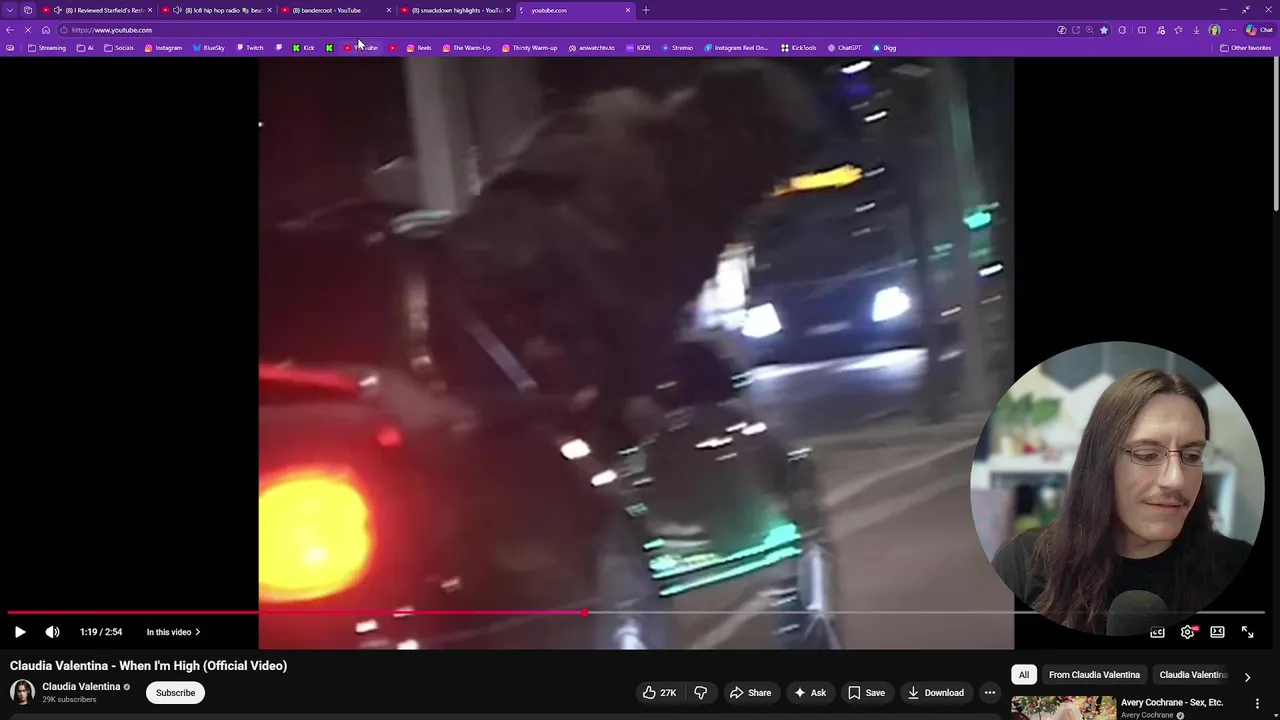This screenshot has width=1280, height=720.
Task: Stop the page from loading
Action: [x=28, y=30]
